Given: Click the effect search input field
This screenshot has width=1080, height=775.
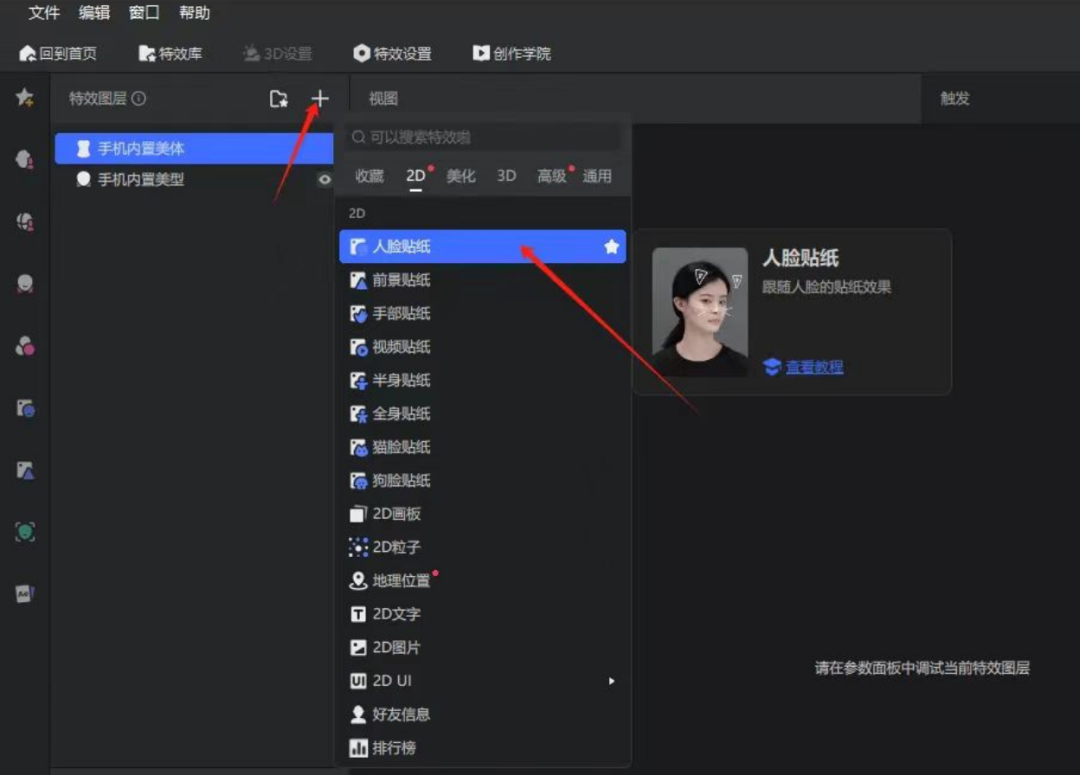Looking at the screenshot, I should coord(485,137).
